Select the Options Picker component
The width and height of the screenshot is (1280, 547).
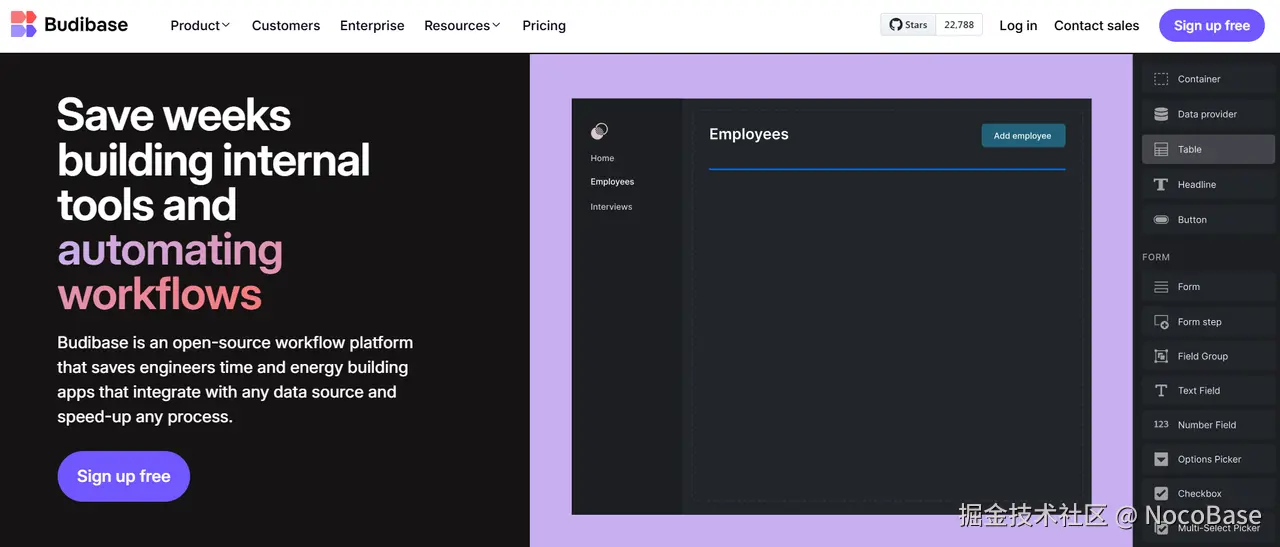pos(1208,459)
